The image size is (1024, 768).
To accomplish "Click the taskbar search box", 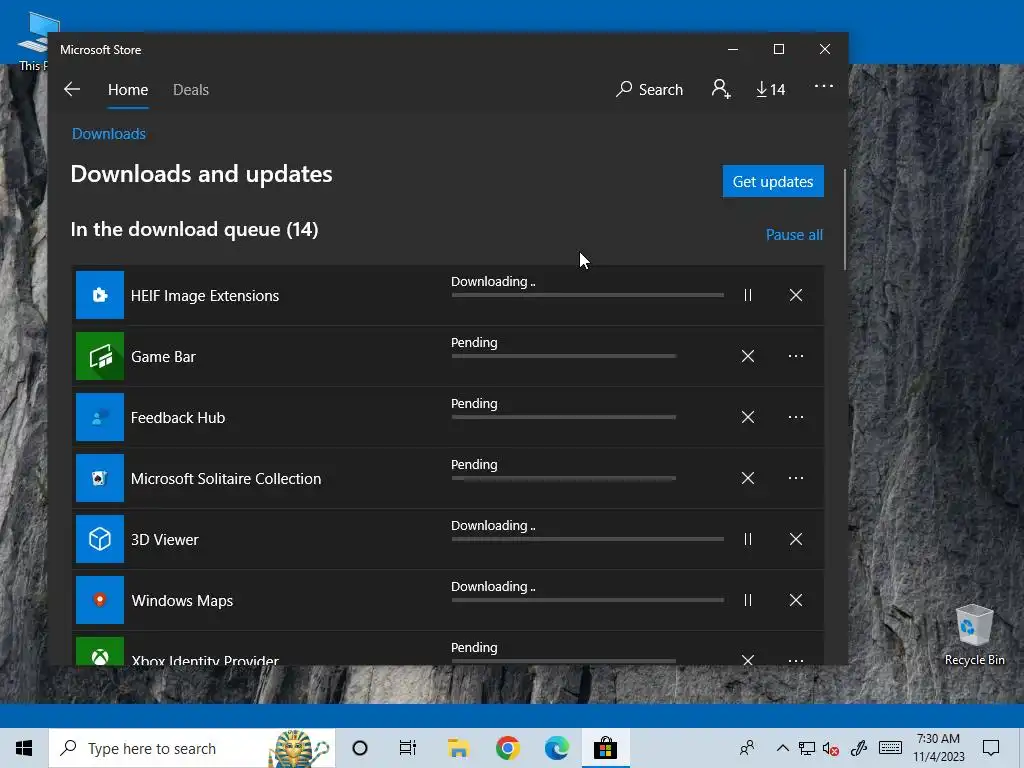I will click(192, 748).
